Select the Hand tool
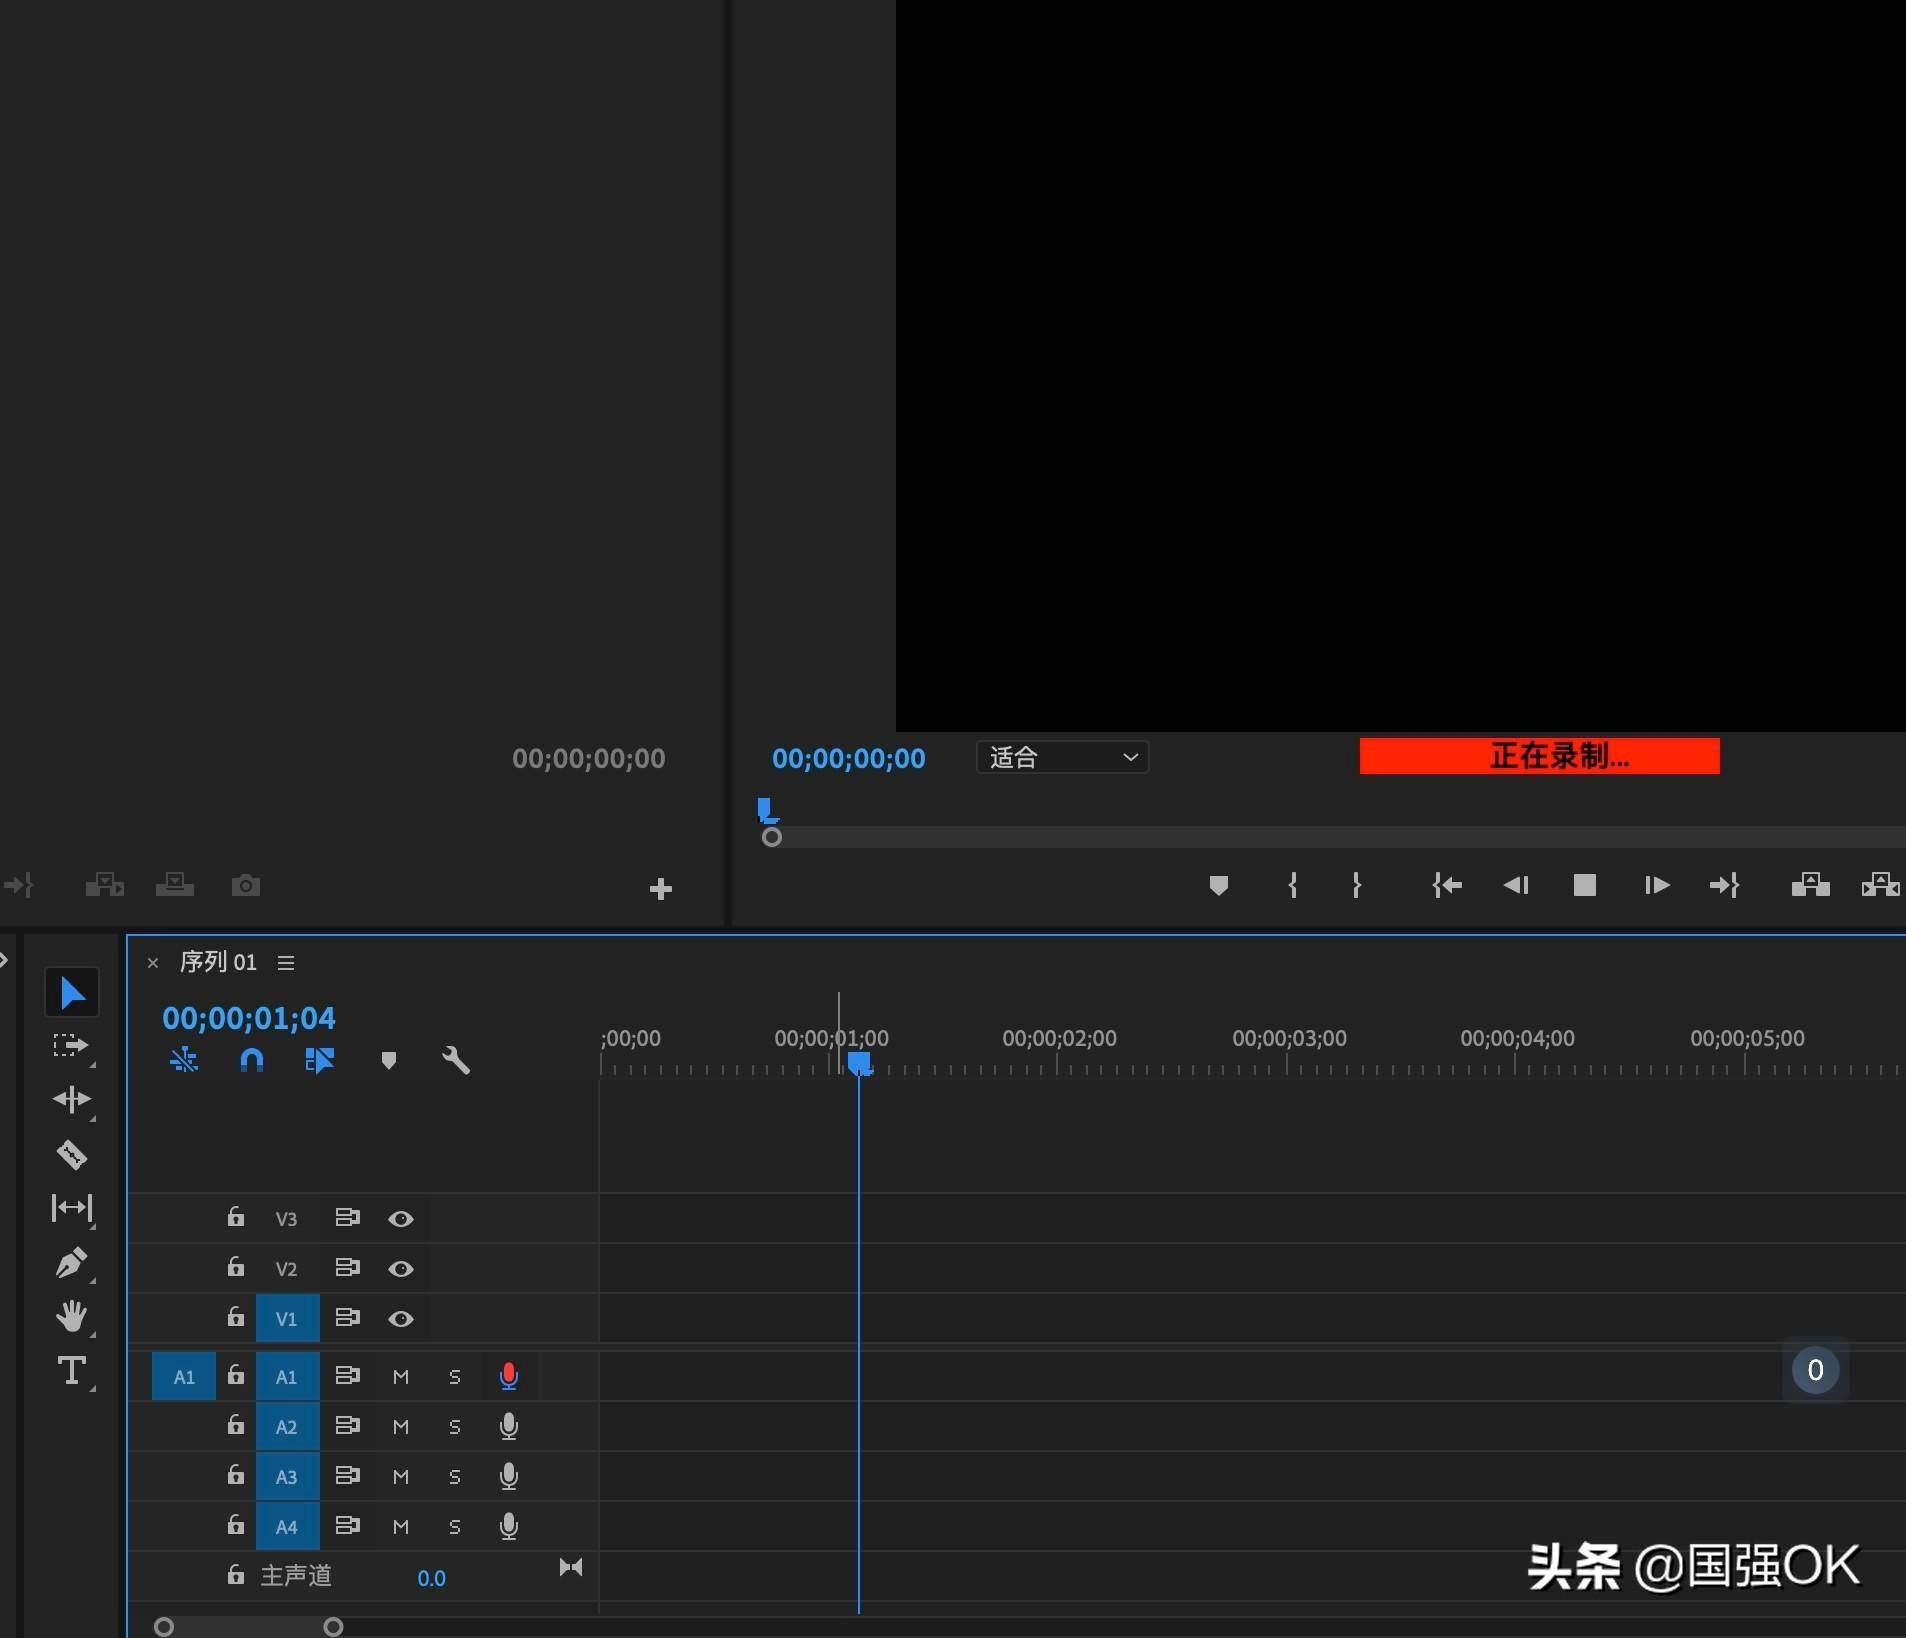 (x=71, y=1316)
